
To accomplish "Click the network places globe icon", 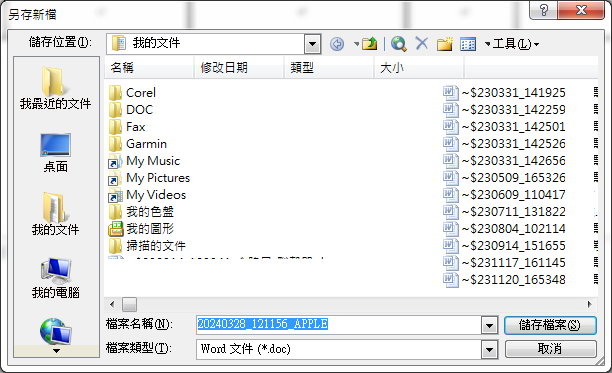I will coord(55,331).
